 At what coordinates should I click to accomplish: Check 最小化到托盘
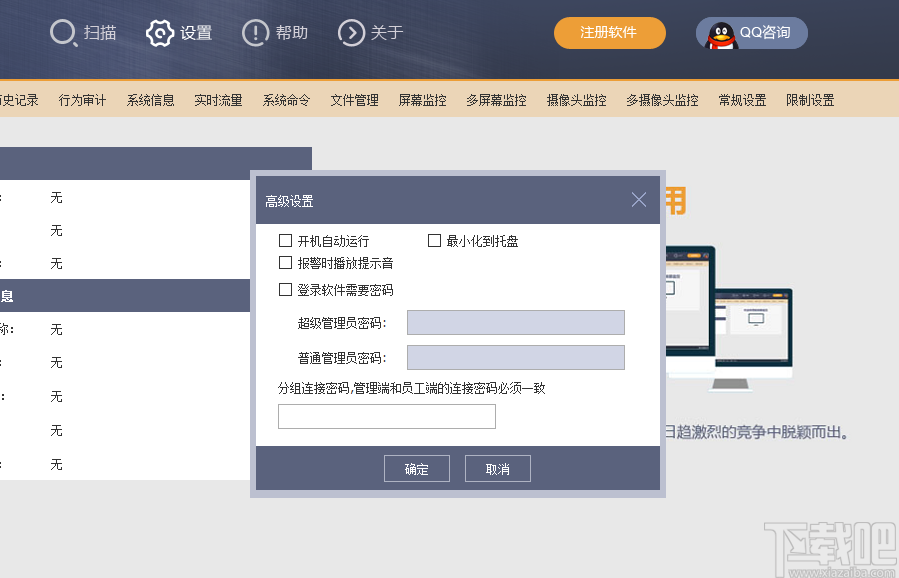click(435, 240)
